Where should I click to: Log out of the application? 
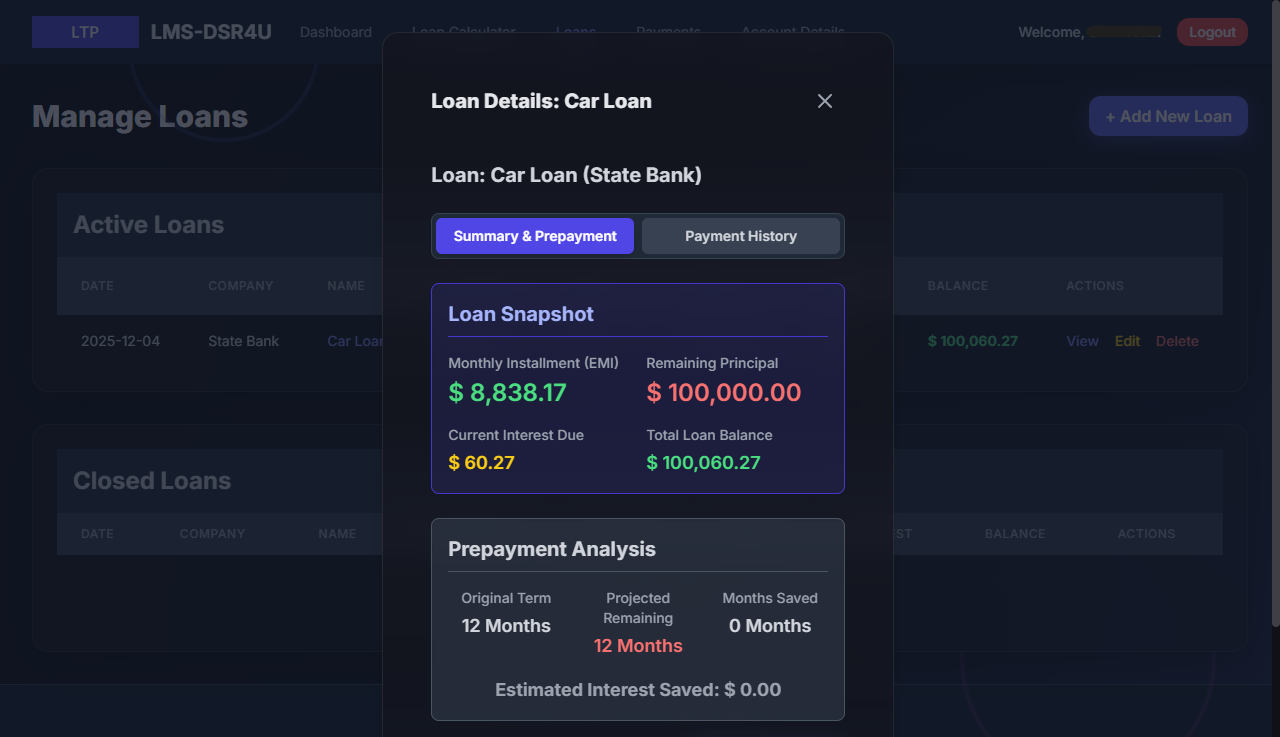(x=1212, y=31)
